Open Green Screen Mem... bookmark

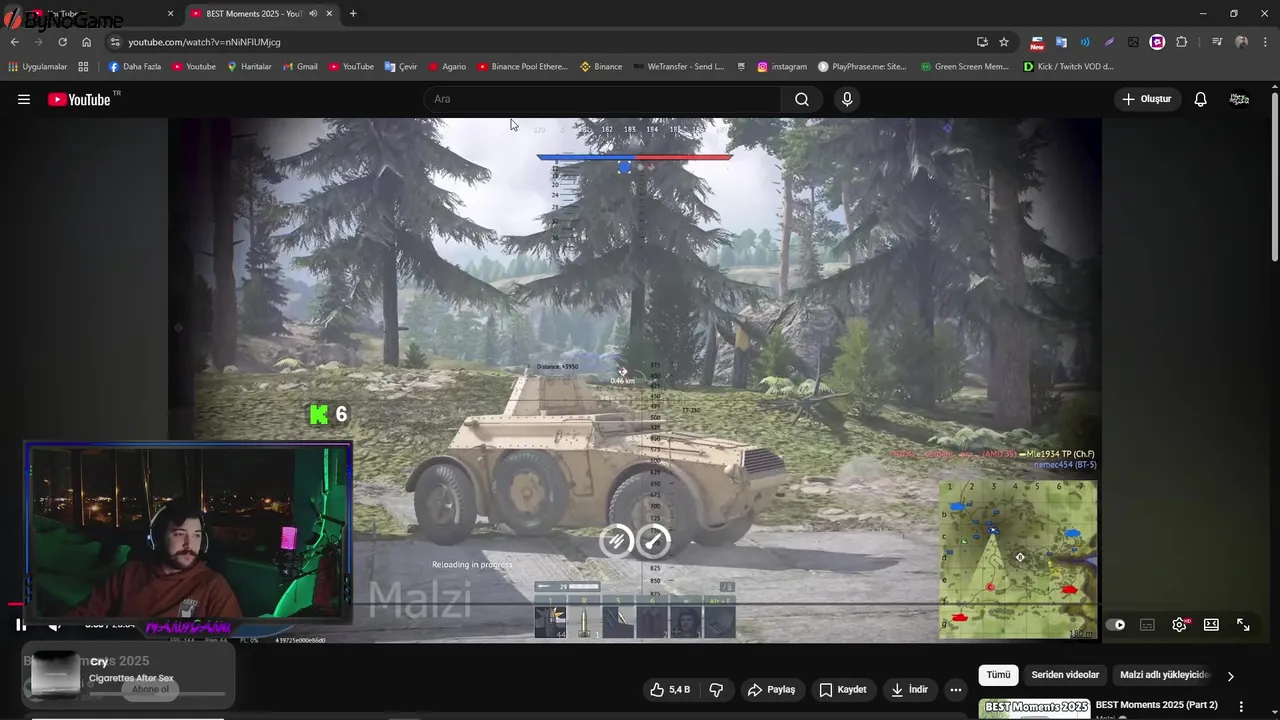coord(964,67)
